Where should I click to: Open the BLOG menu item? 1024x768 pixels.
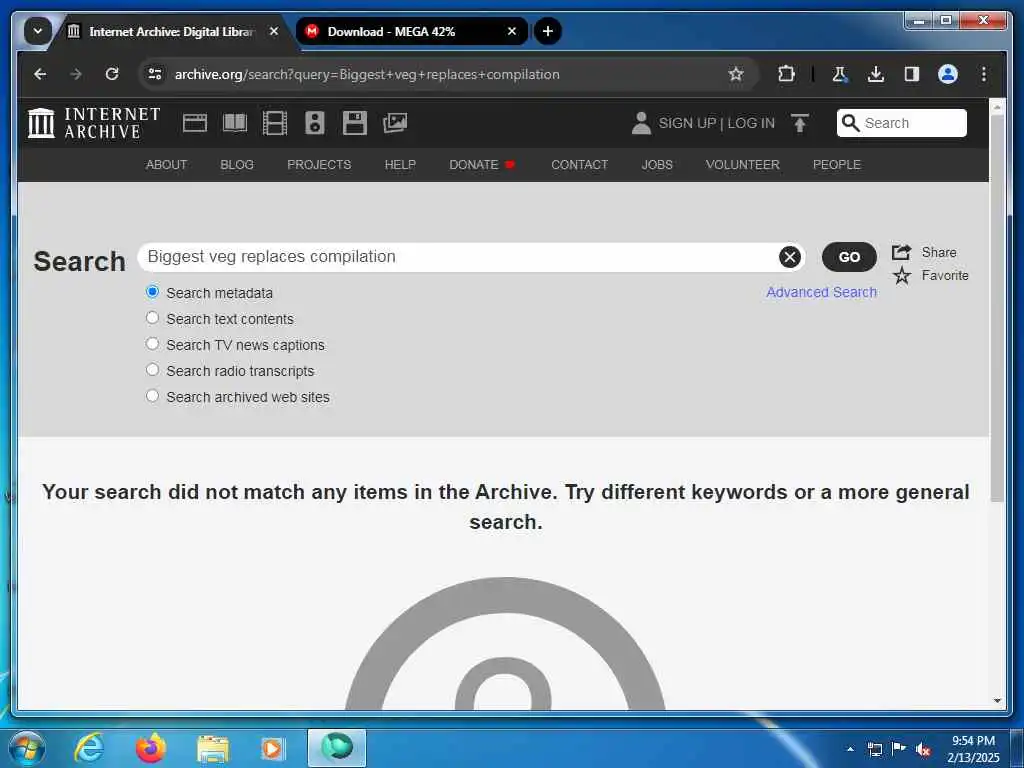[x=237, y=165]
